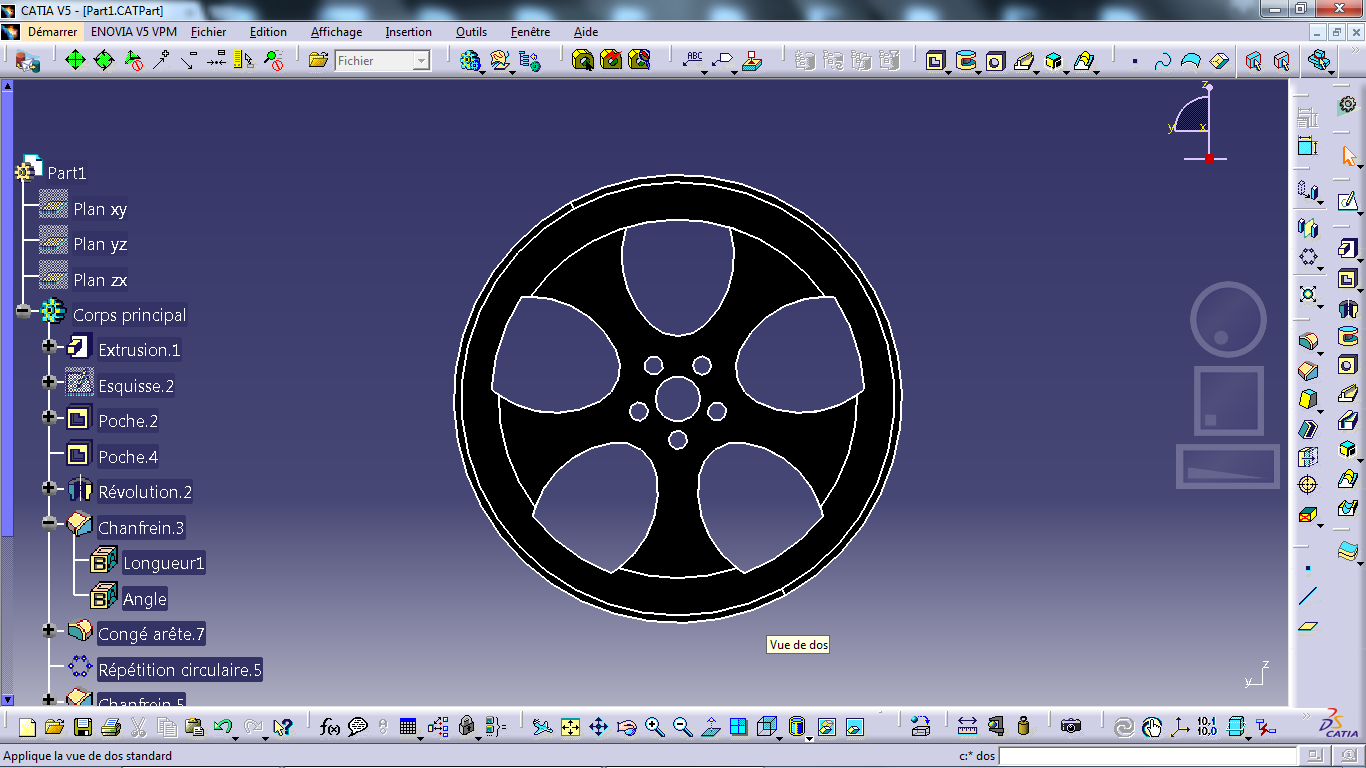1366x768 pixels.
Task: Activate the Fly mode airplane icon
Action: [542, 727]
